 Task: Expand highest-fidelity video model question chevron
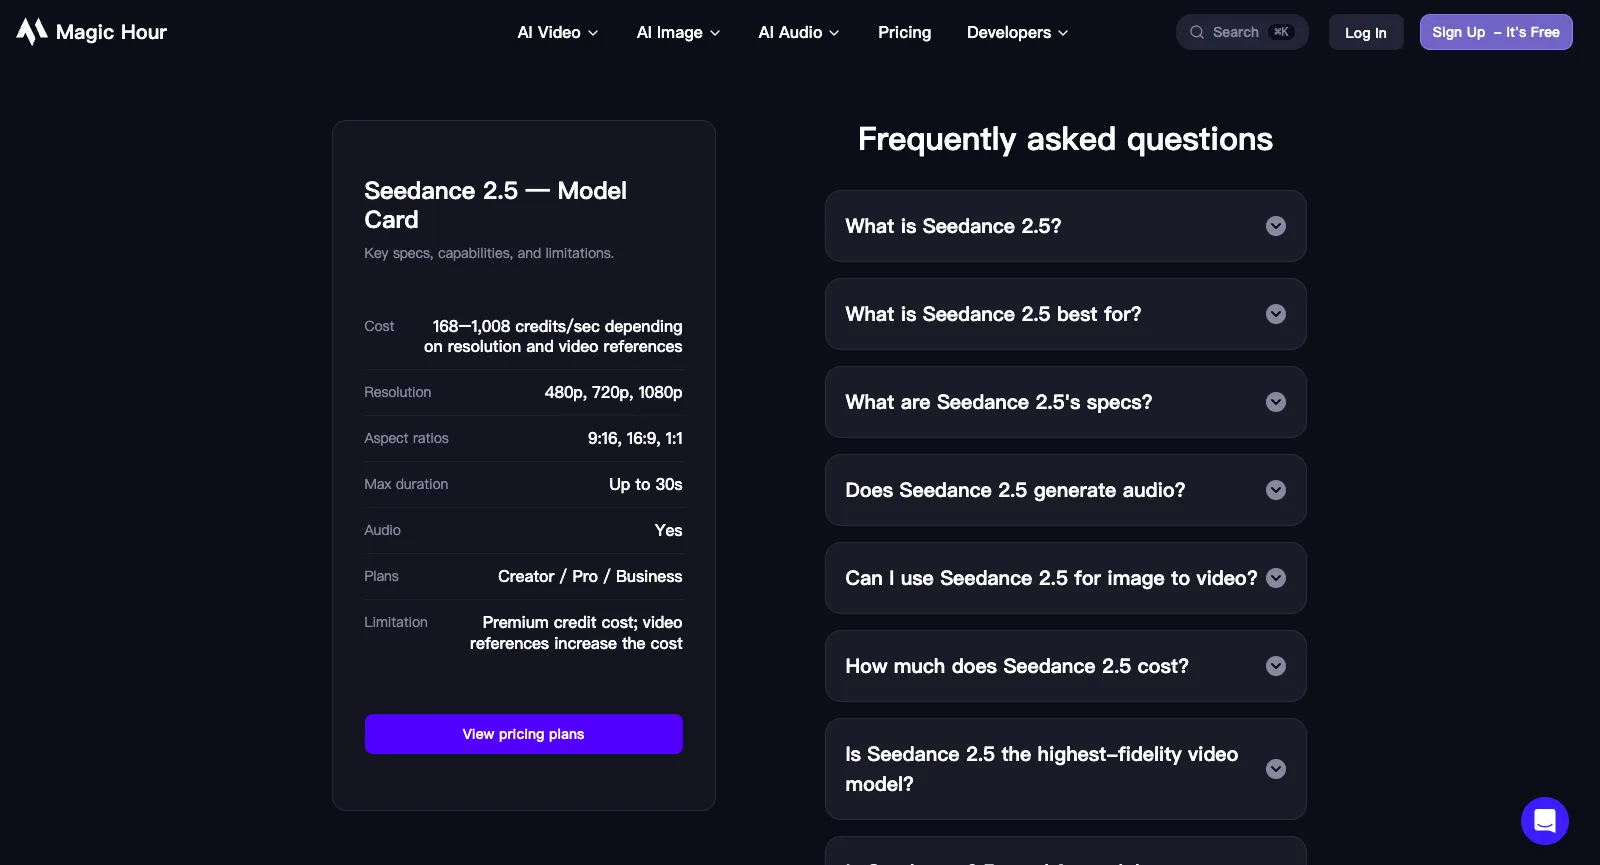(x=1276, y=769)
